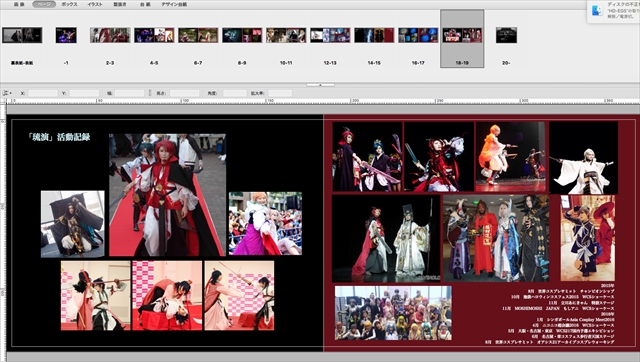The image size is (640, 362).
Task: Select the 「琉演」活動記録 title text
Action: (x=58, y=137)
